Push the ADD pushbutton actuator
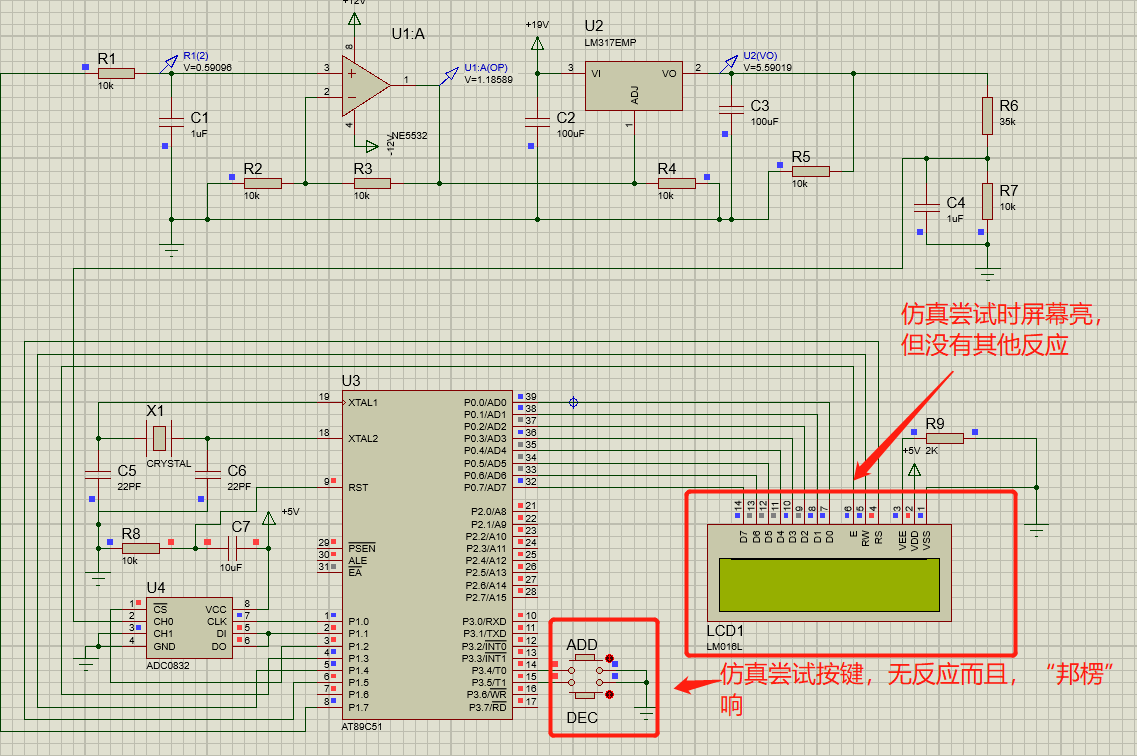Screen dimensions: 1137x756 pyautogui.click(x=584, y=658)
